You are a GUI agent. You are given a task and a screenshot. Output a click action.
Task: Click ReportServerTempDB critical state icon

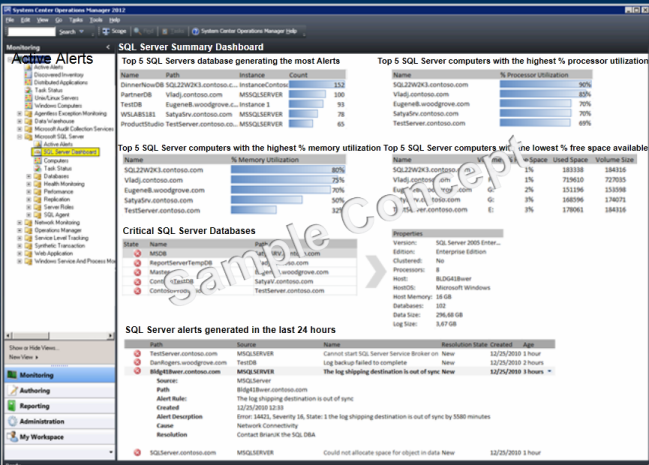137,263
